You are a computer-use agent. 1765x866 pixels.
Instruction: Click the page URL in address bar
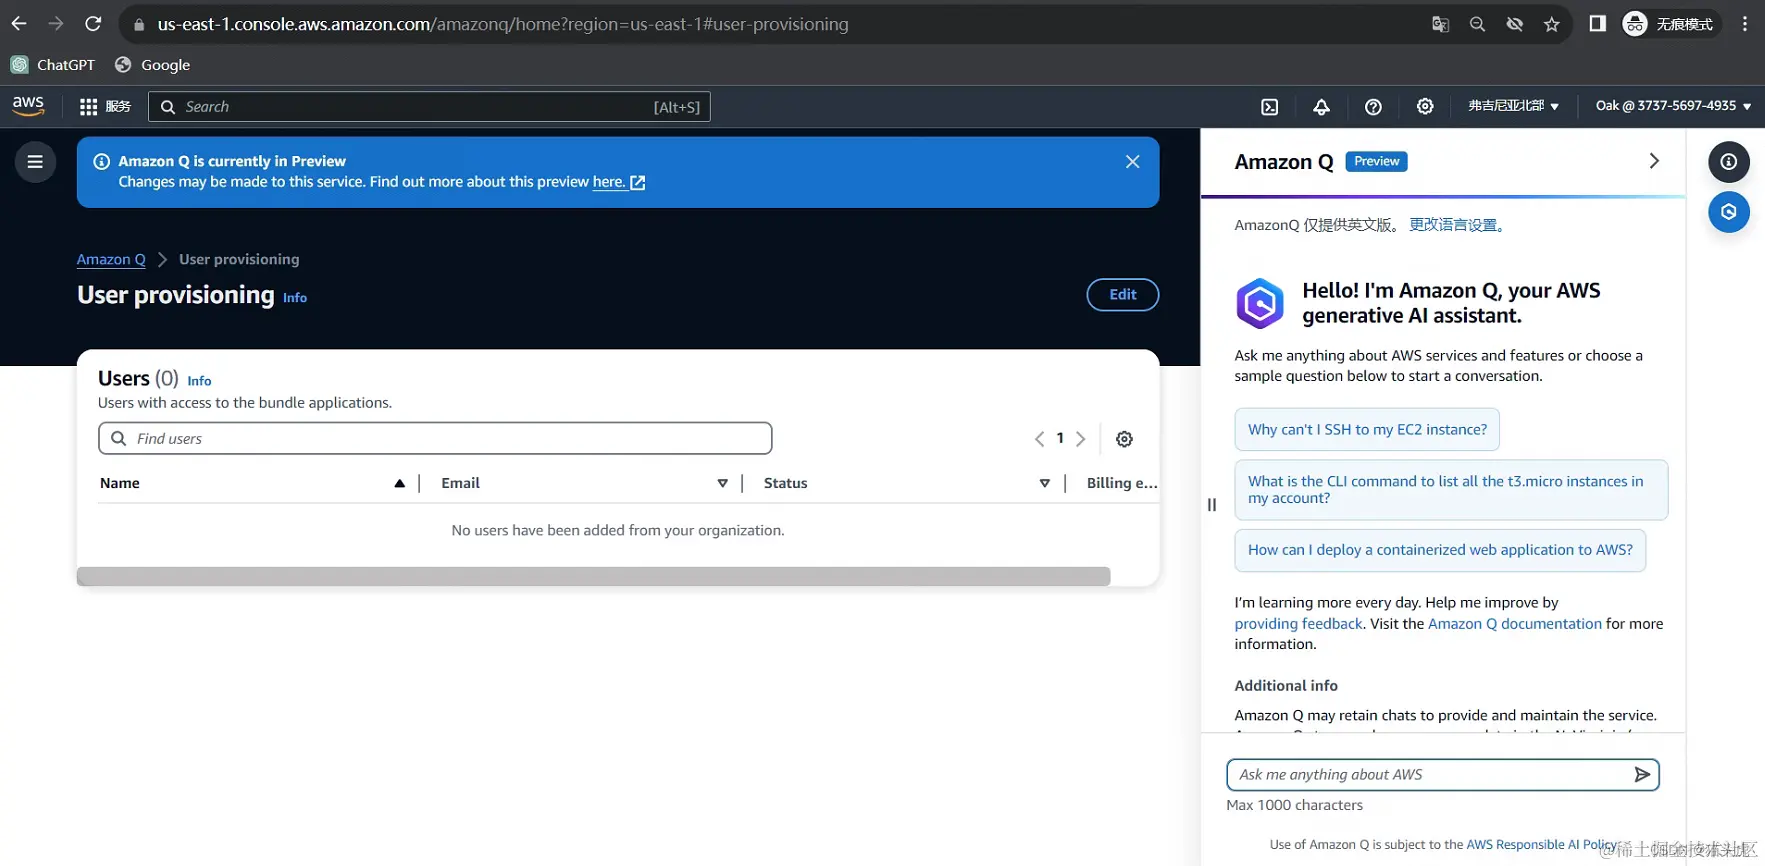click(x=503, y=24)
